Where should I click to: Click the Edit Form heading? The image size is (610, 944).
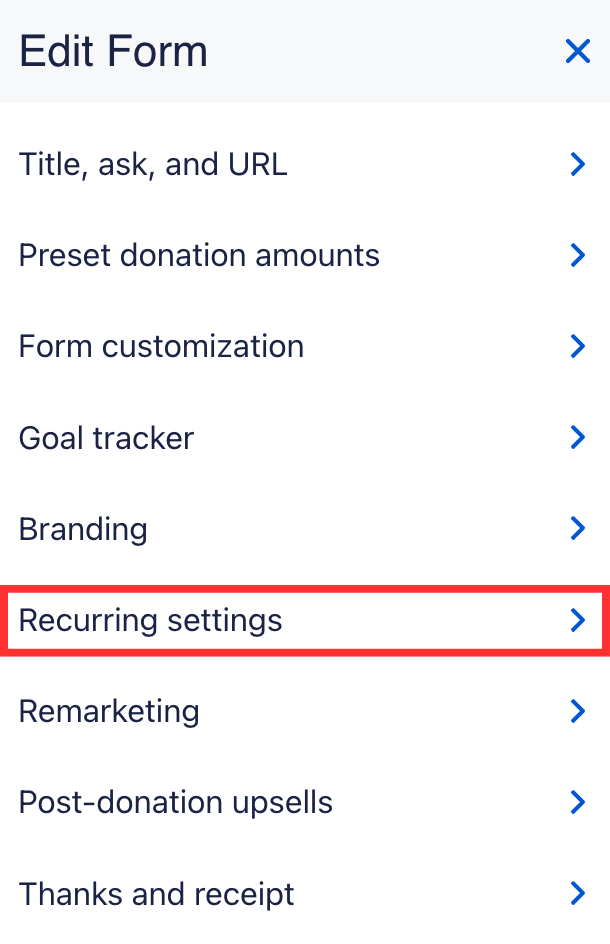click(x=113, y=51)
